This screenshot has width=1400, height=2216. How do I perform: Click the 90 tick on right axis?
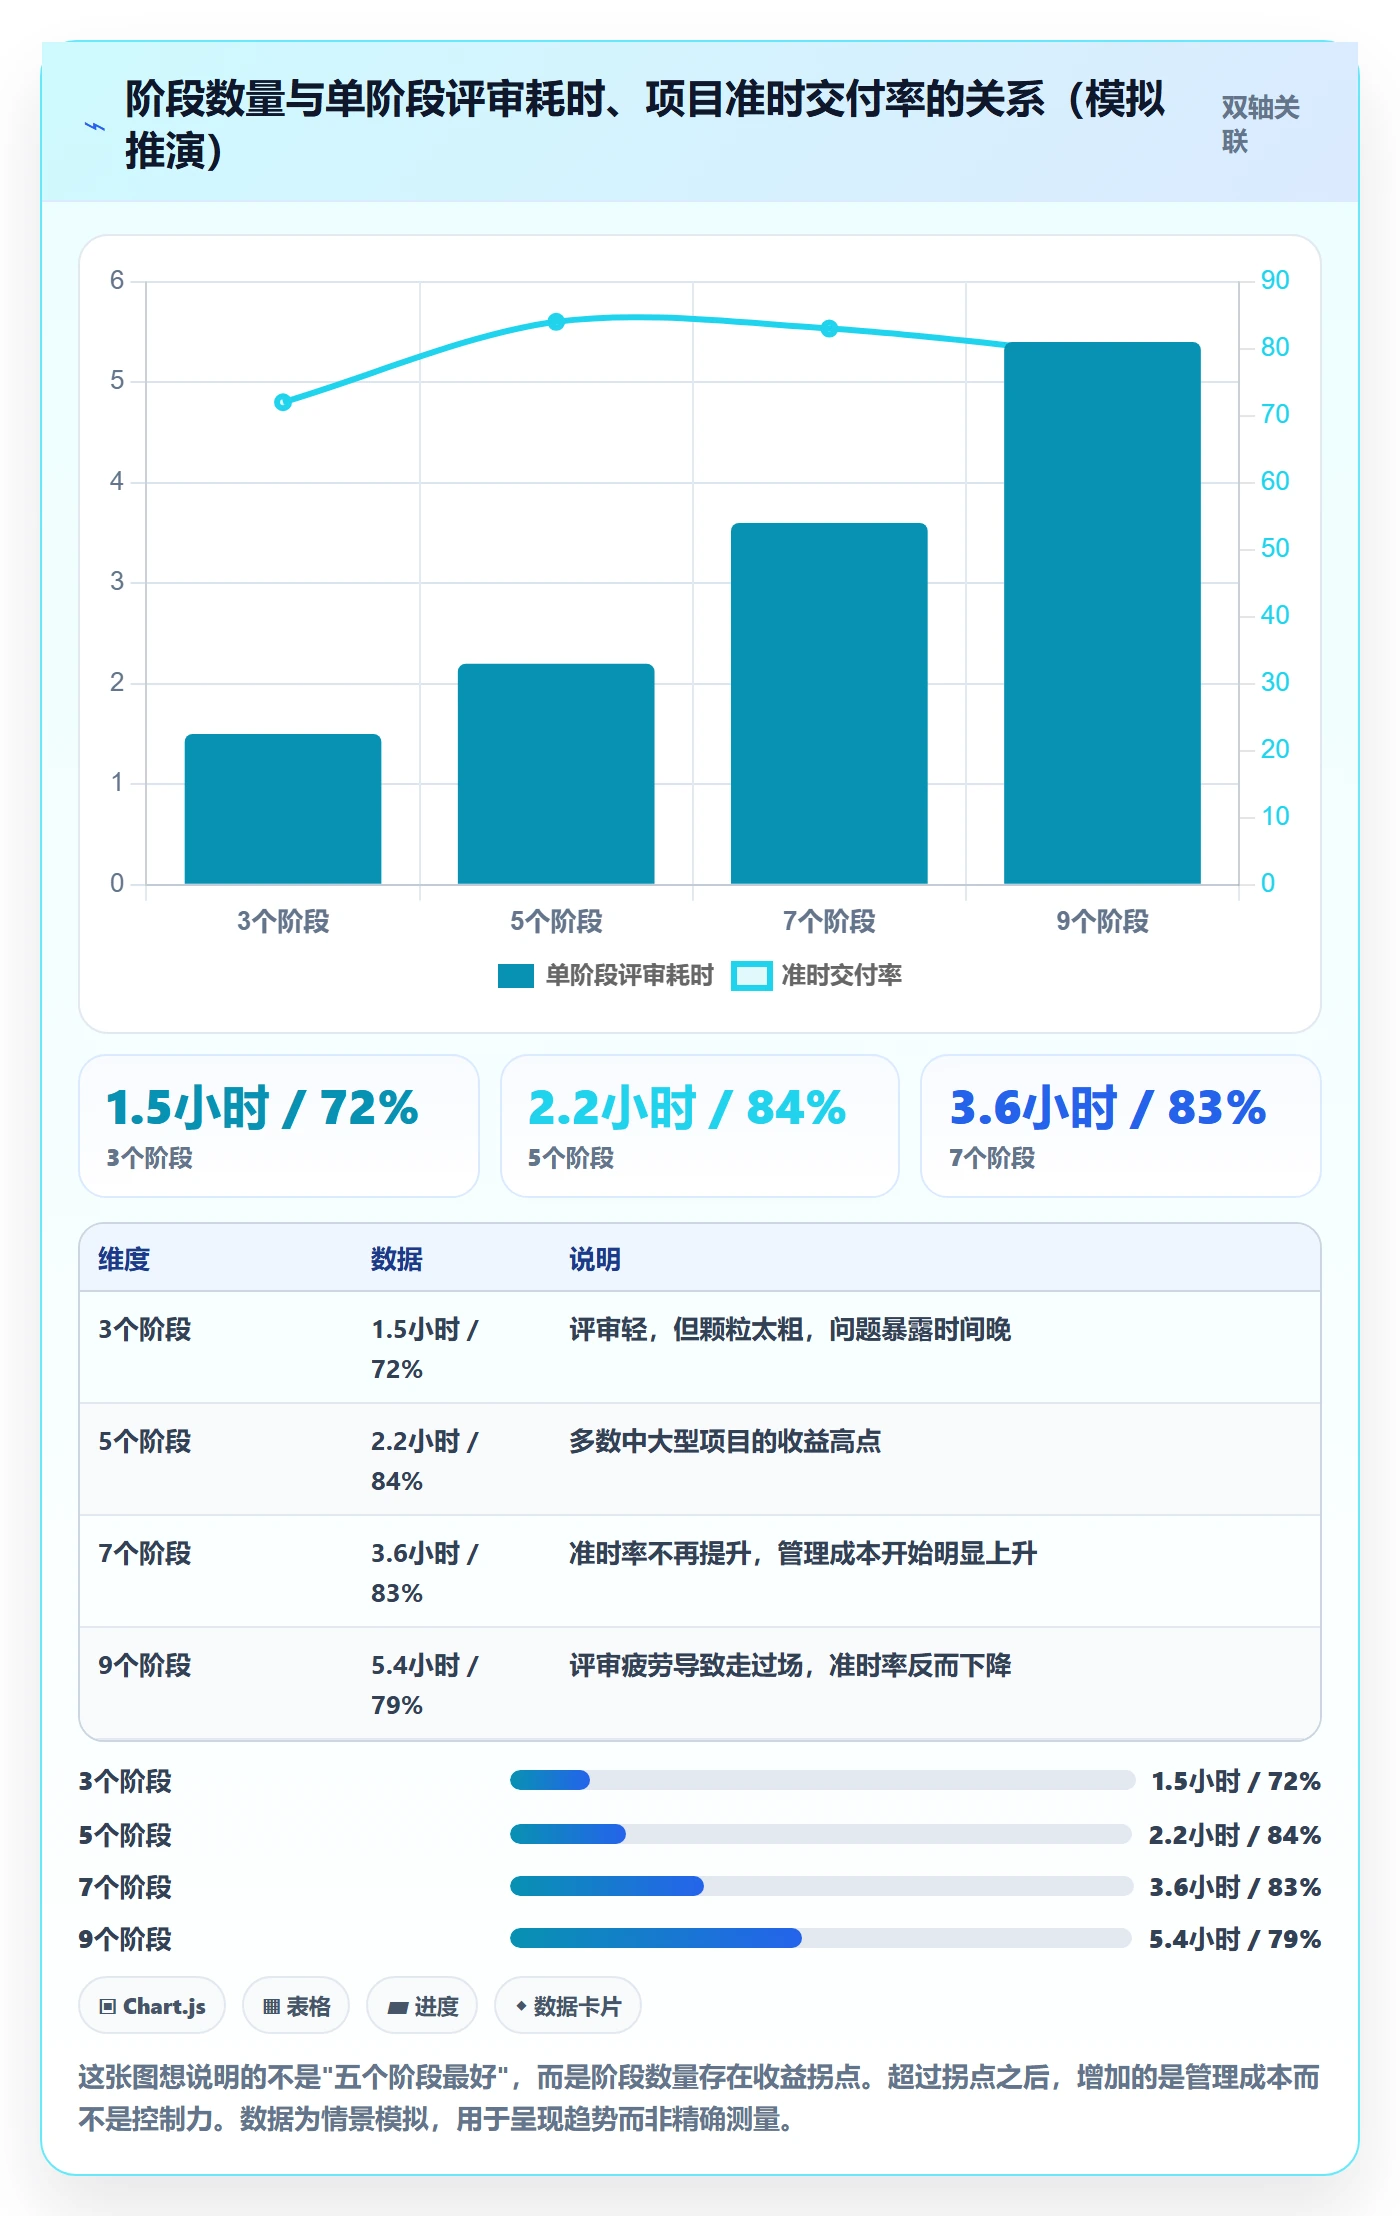pos(1275,280)
